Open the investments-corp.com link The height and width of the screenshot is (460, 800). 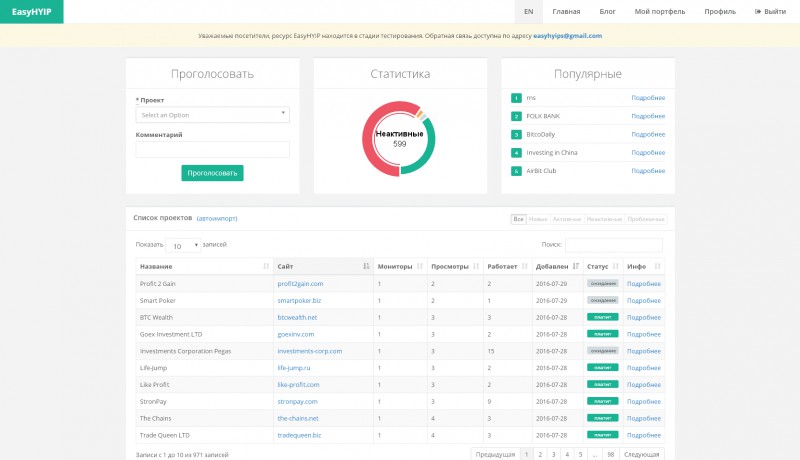click(x=310, y=351)
